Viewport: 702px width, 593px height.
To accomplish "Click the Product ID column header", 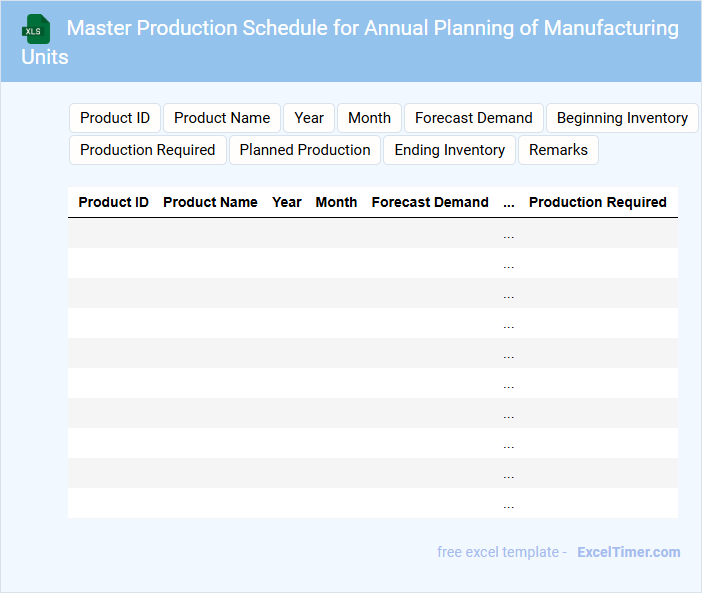I will tap(113, 202).
